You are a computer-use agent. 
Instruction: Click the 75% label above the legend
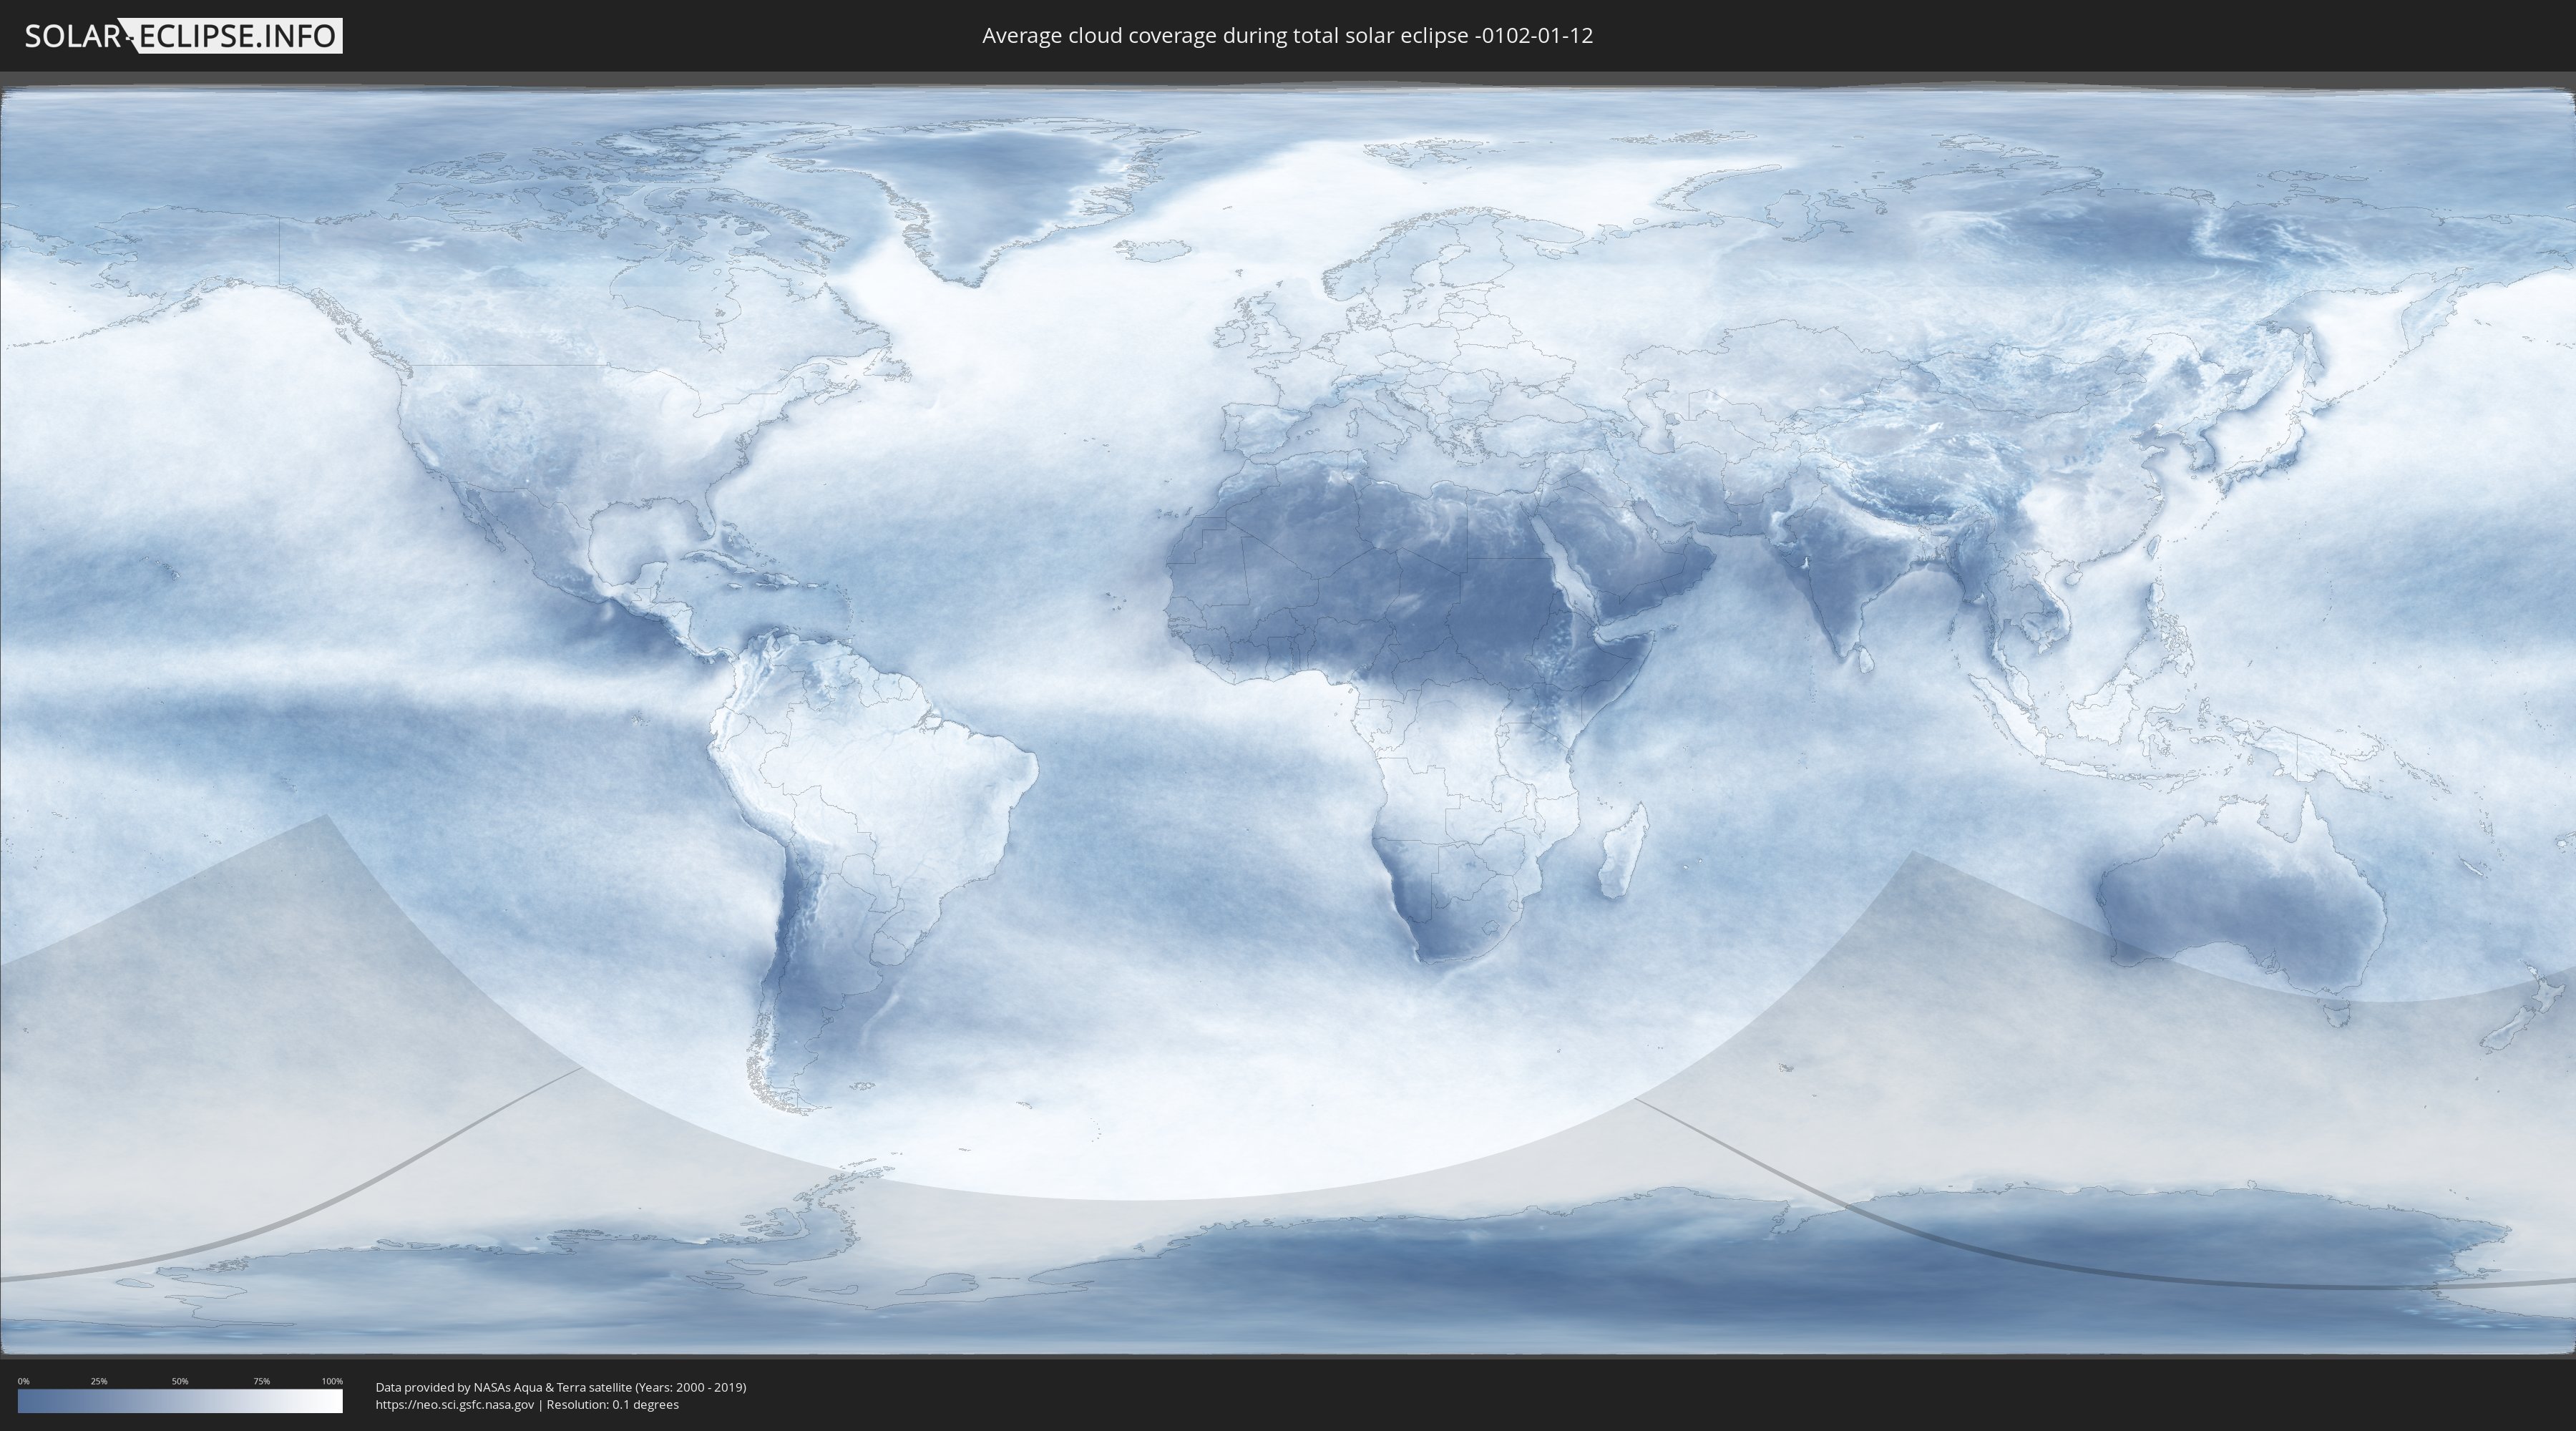pyautogui.click(x=261, y=1381)
